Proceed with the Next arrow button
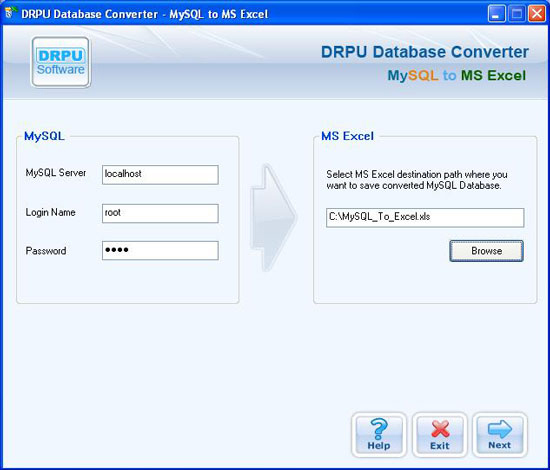The width and height of the screenshot is (550, 470). point(500,435)
